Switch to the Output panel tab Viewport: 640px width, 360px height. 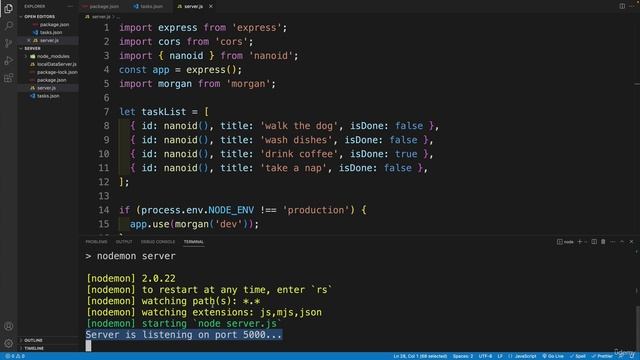[x=124, y=242]
